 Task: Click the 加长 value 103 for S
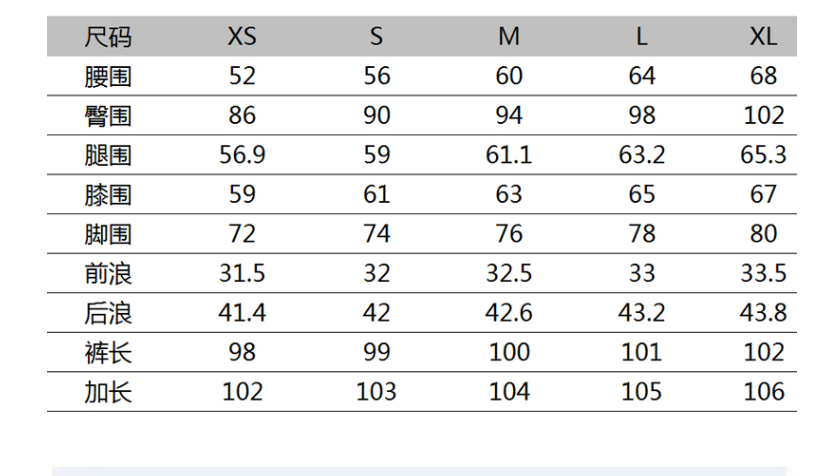coord(376,391)
